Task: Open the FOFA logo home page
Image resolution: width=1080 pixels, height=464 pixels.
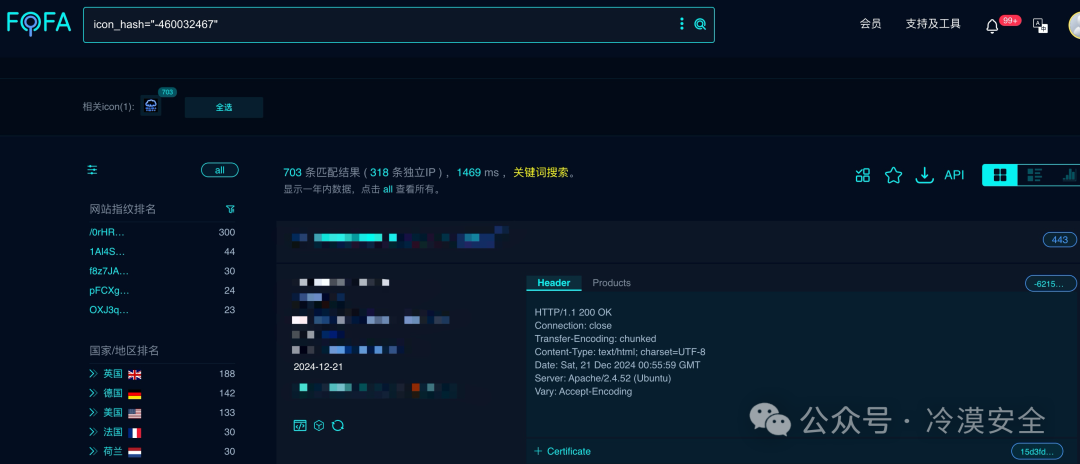Action: (39, 23)
